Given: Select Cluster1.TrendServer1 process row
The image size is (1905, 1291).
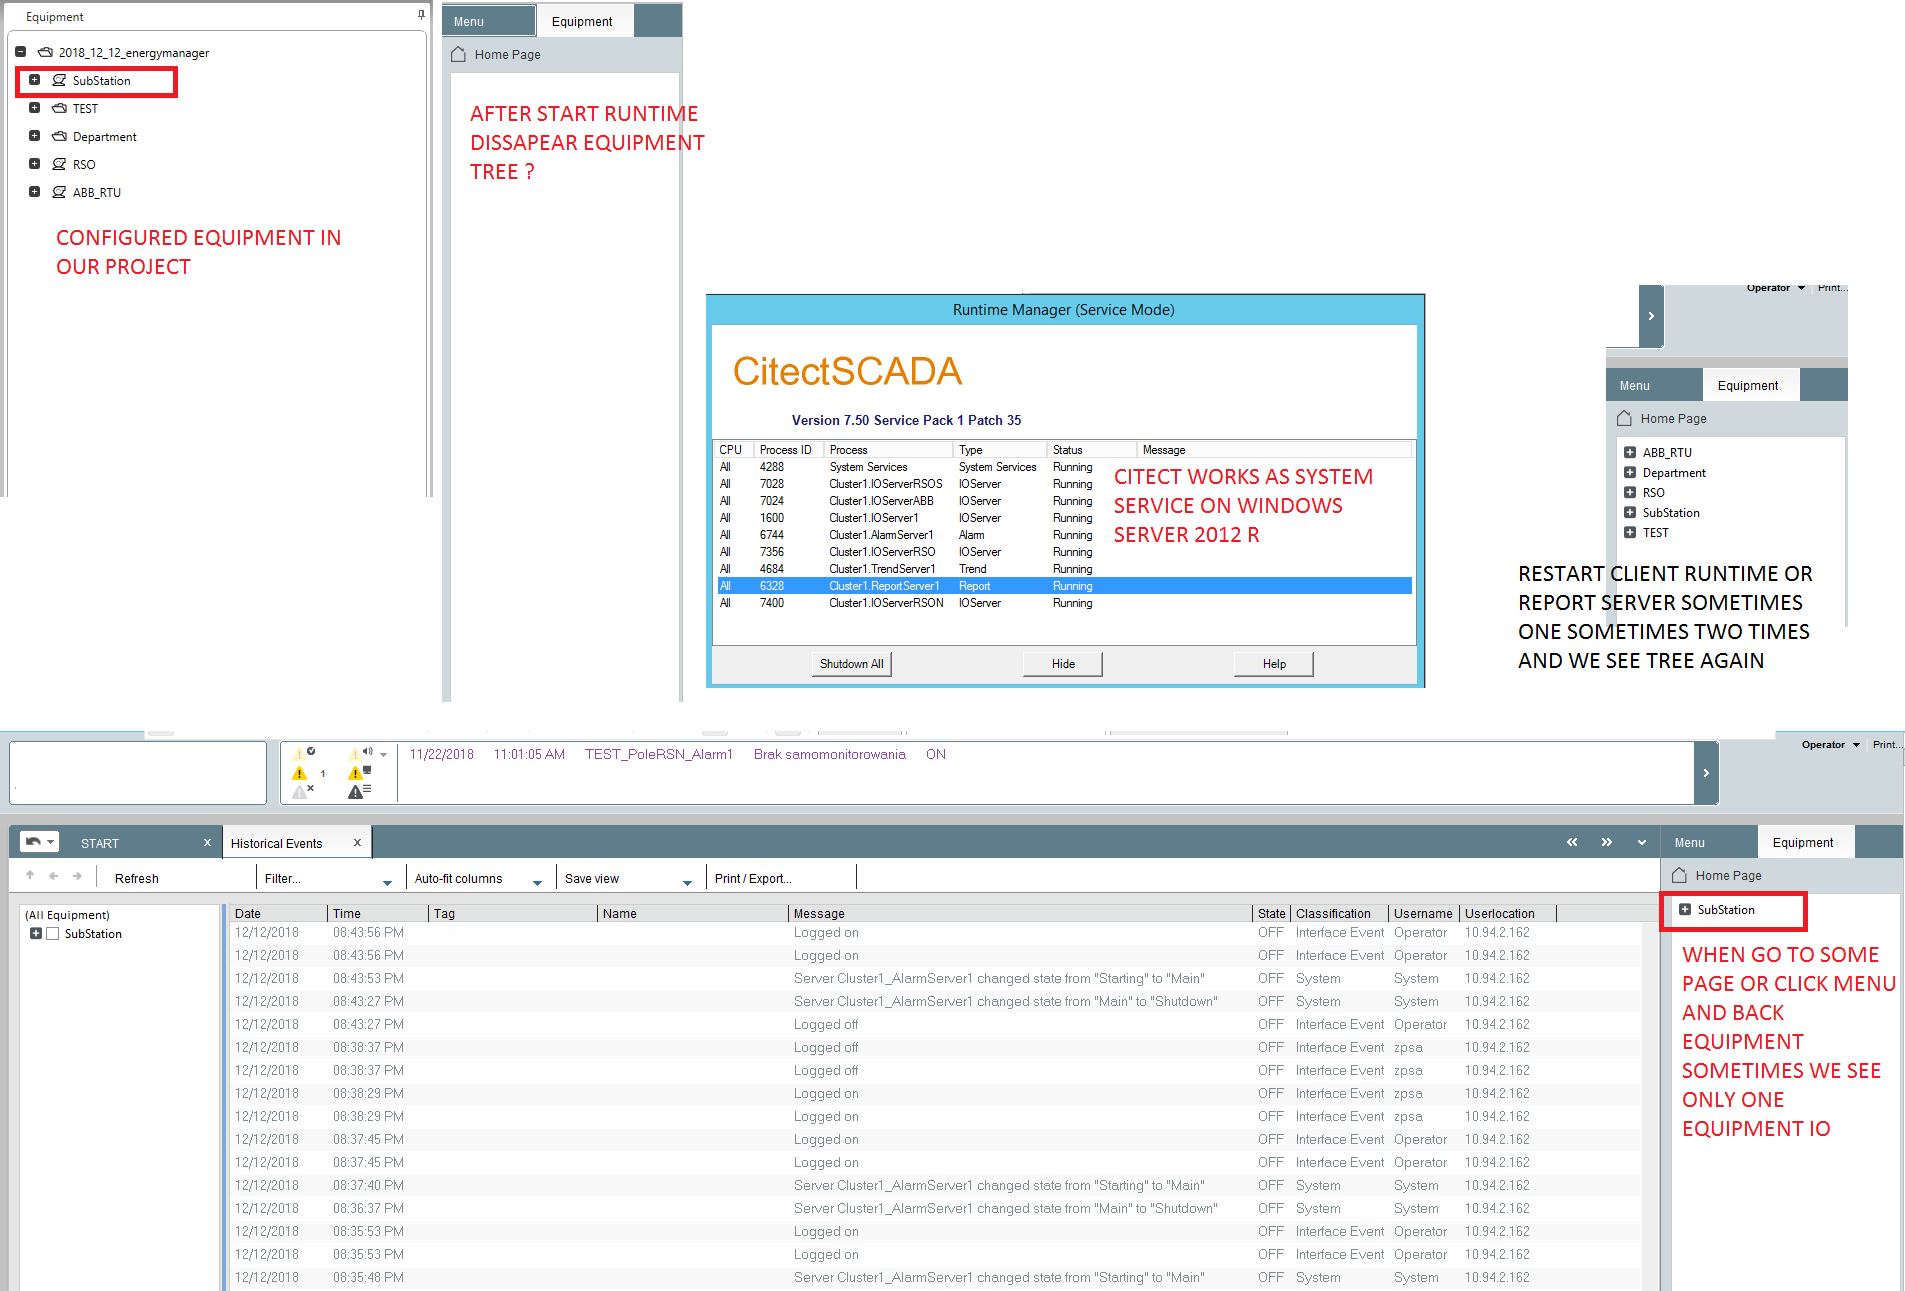Looking at the screenshot, I should pos(1064,569).
